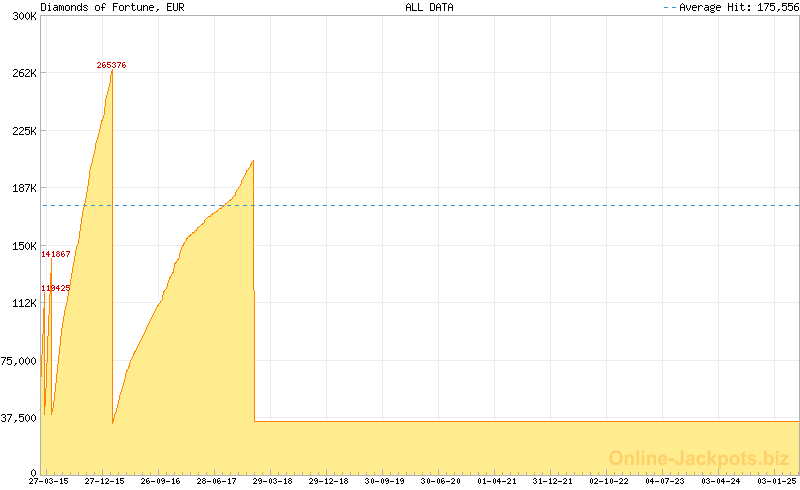Pick the 01-04-21 x-axis date
Image resolution: width=800 pixels, height=490 pixels.
coord(497,481)
